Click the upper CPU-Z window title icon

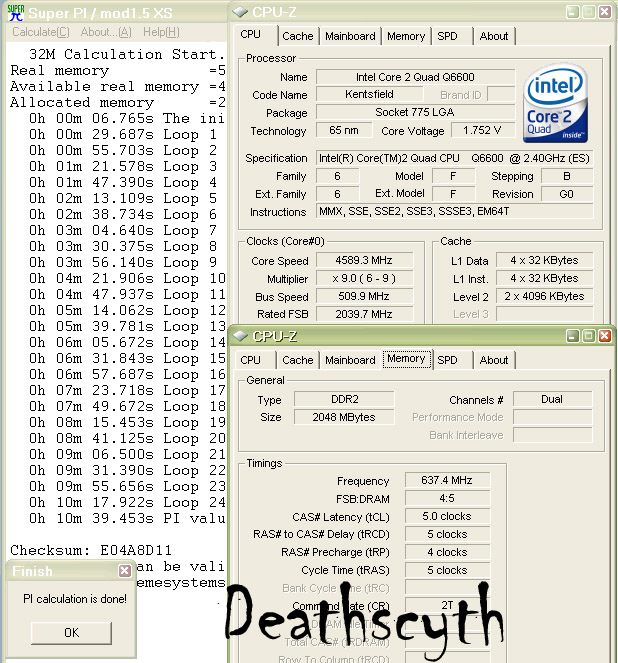tap(240, 12)
